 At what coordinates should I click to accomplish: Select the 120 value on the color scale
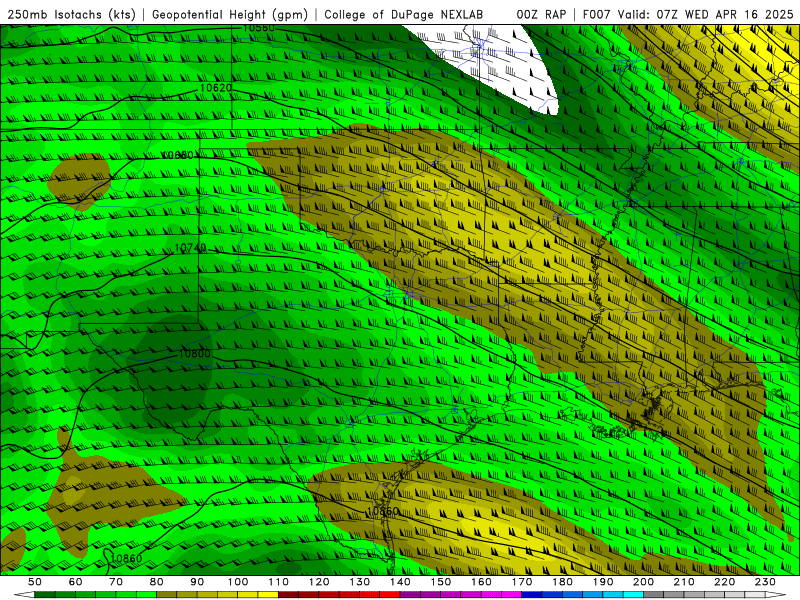click(x=319, y=582)
